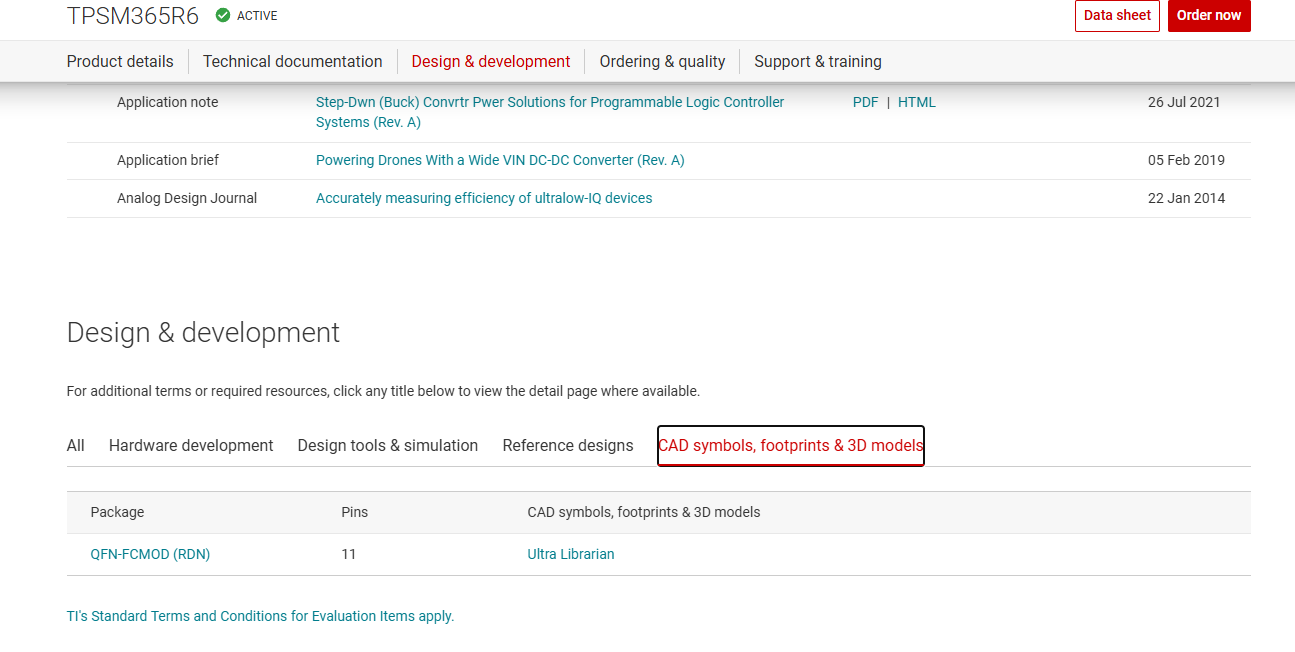Viewport: 1295px width, 652px height.
Task: View HTML version of application note
Action: tap(916, 102)
